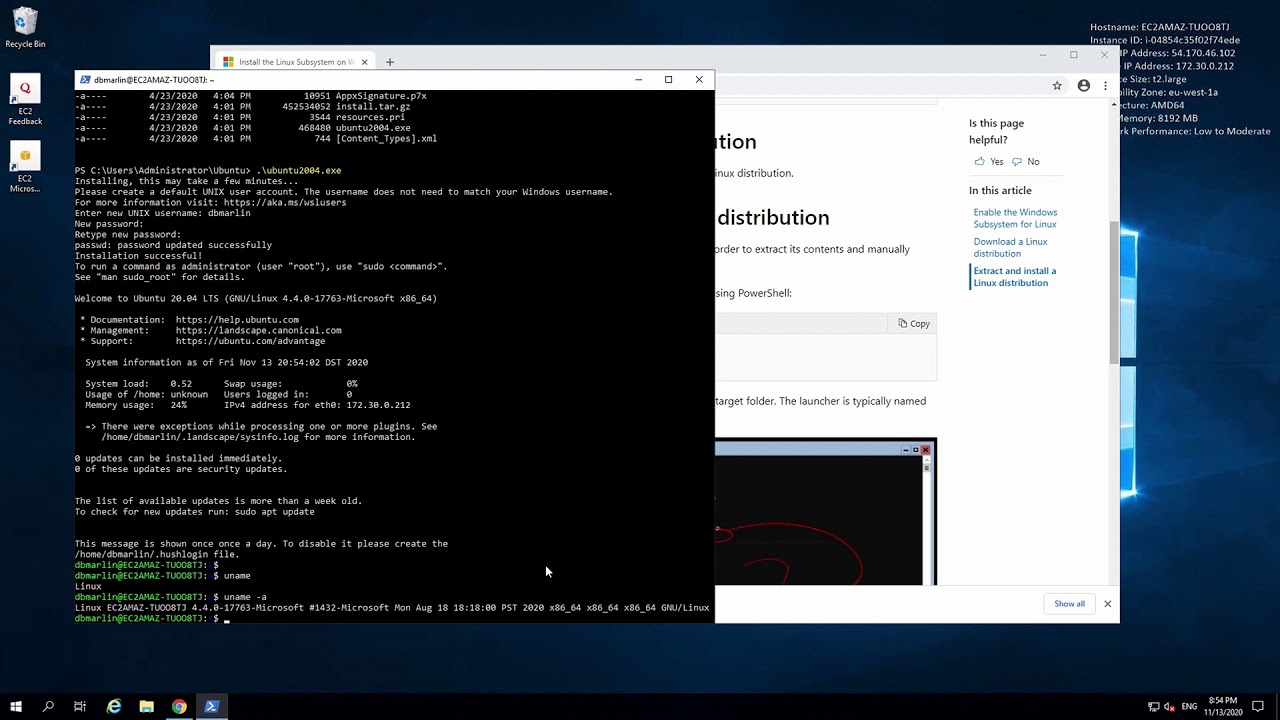Click the muted volume tray icon
1280x720 pixels.
(x=1170, y=707)
